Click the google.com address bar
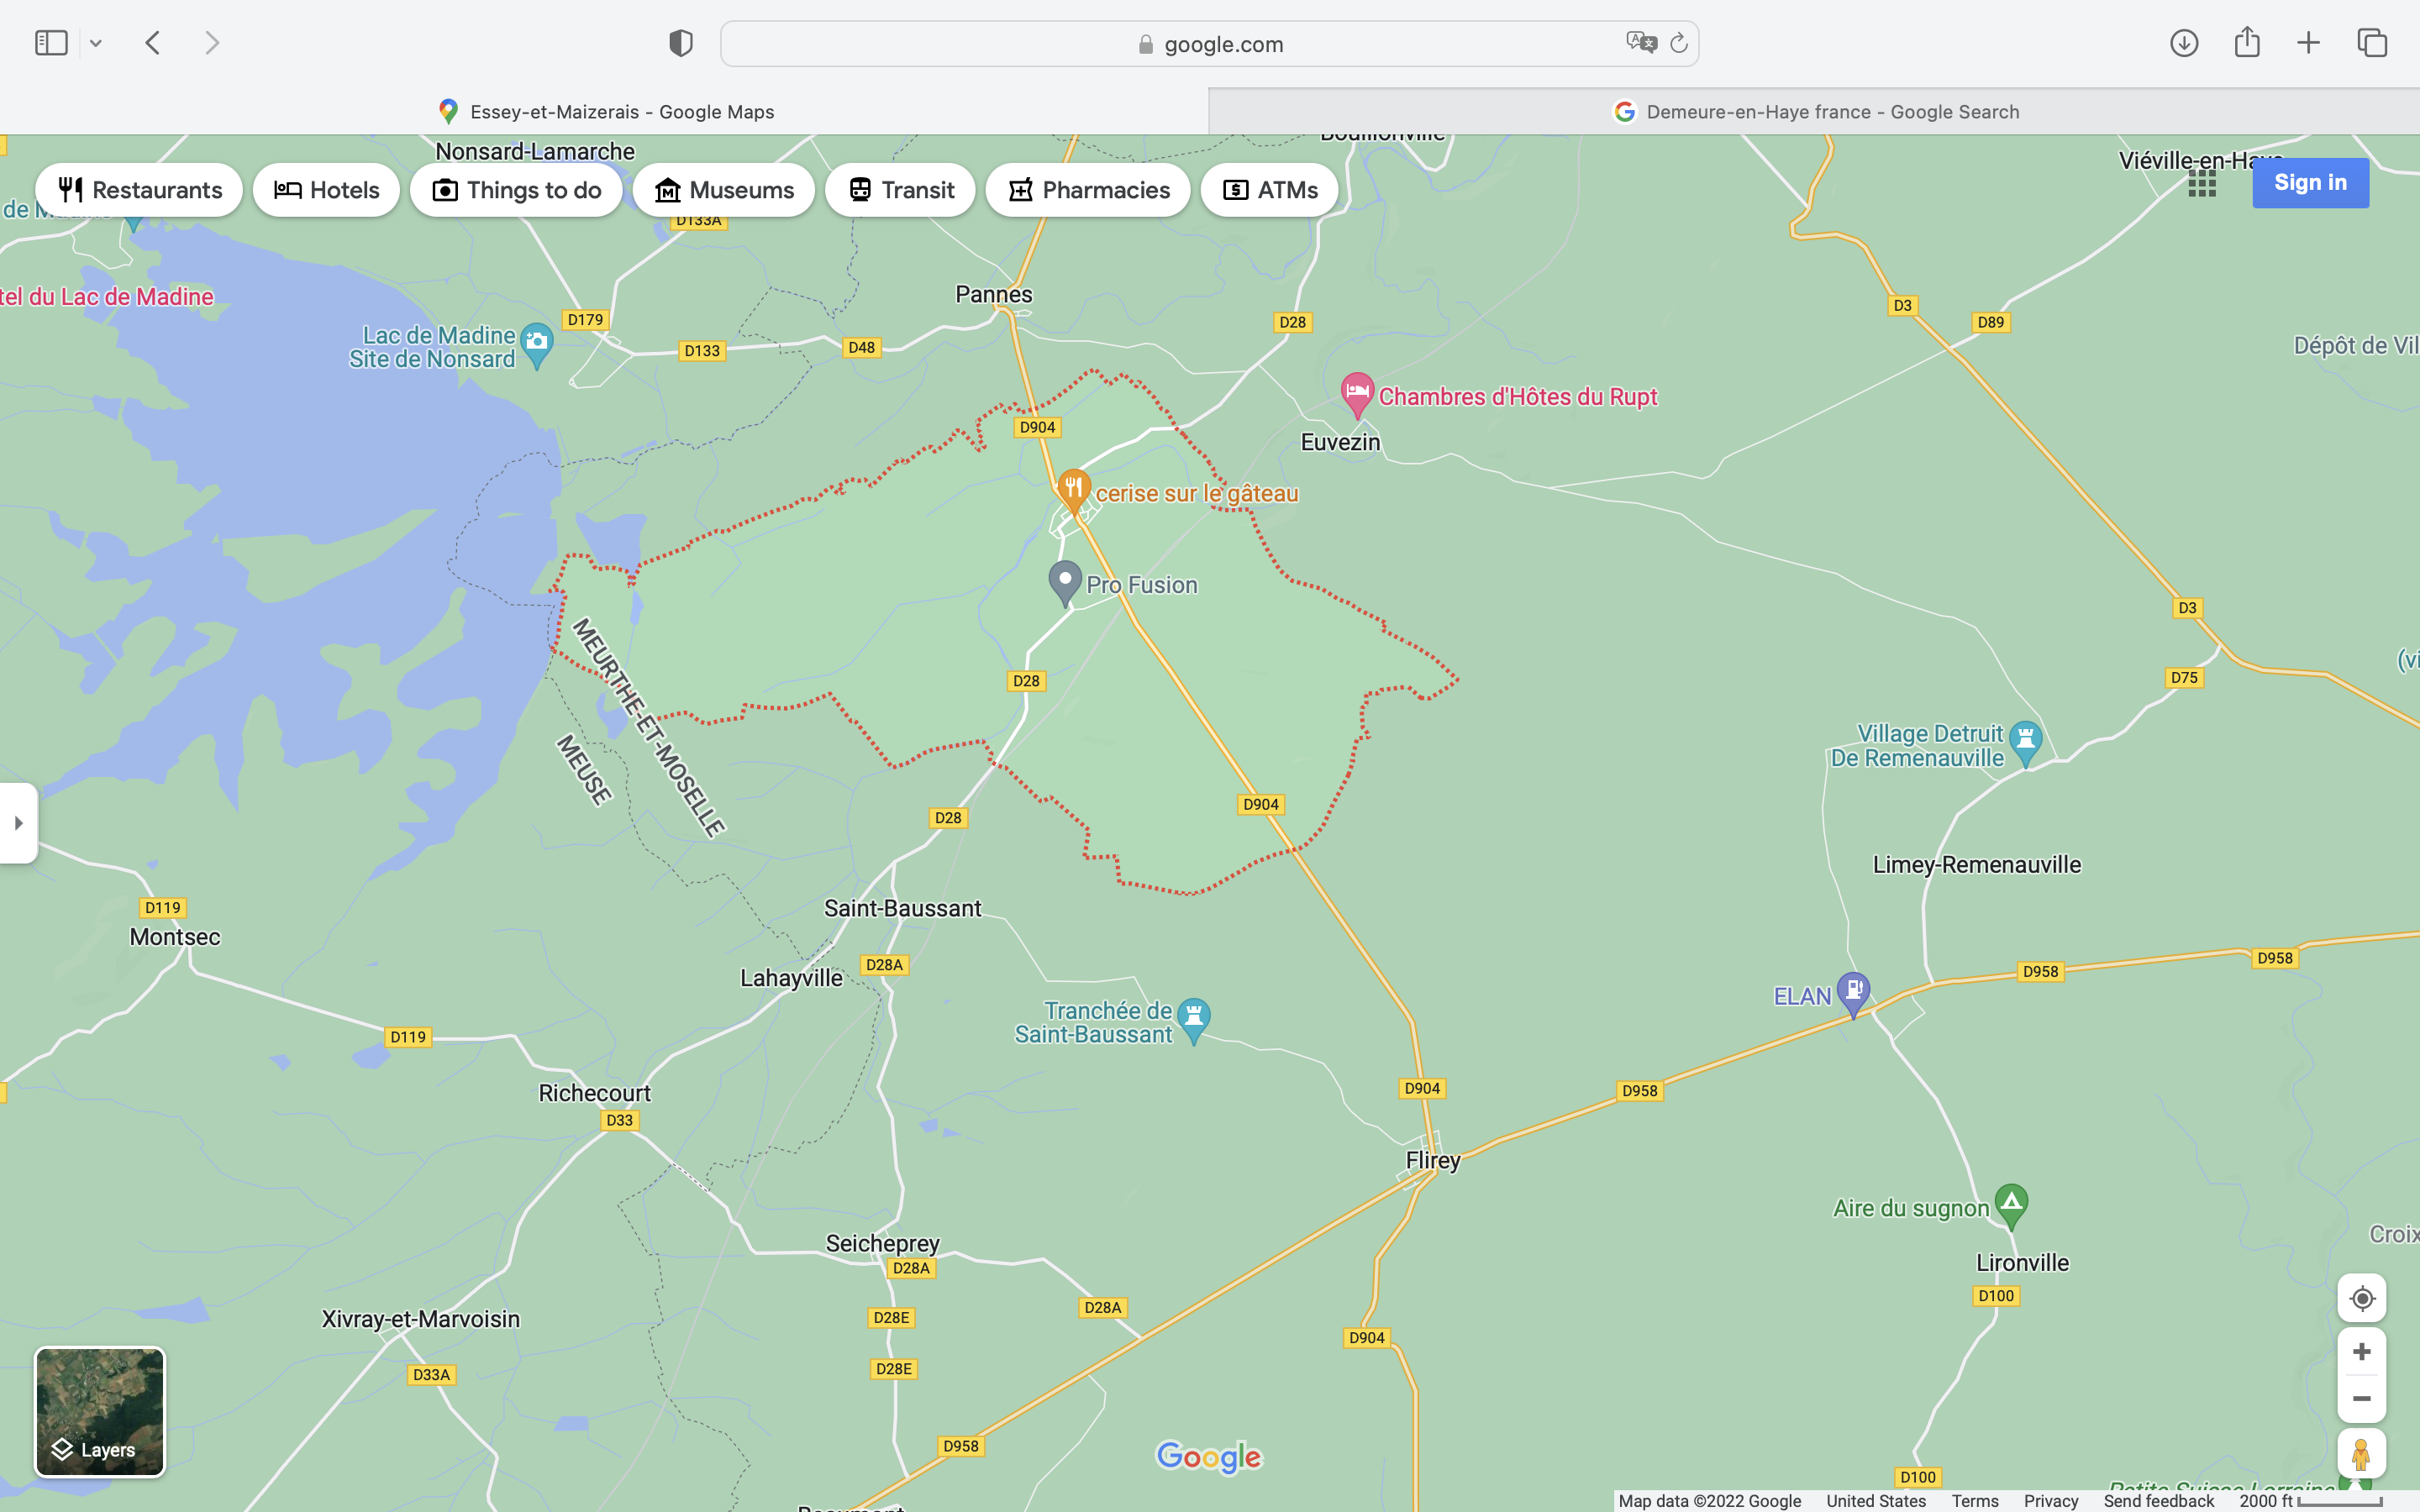This screenshot has height=1512, width=2420. (x=1209, y=44)
